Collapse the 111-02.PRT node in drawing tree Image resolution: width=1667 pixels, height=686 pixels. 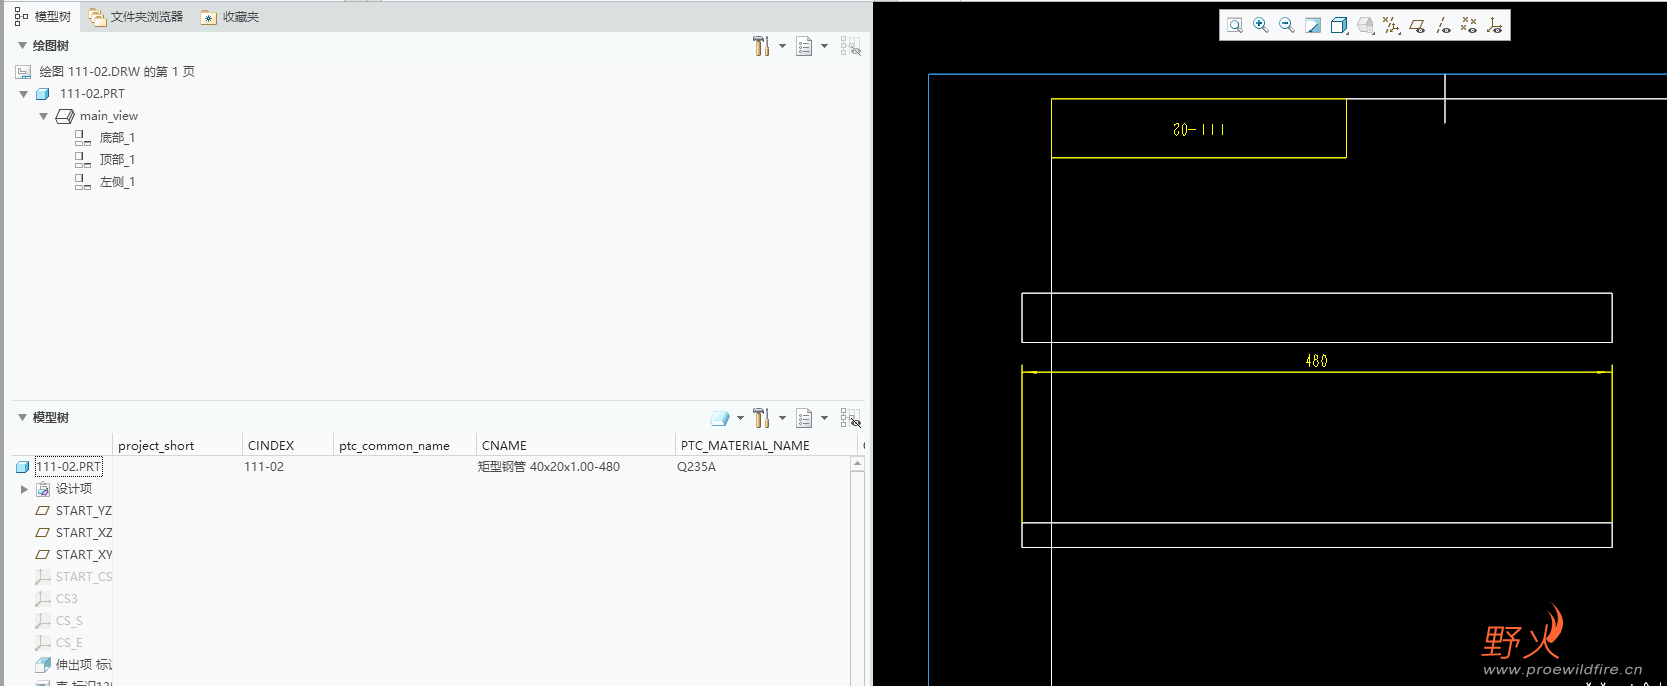(24, 94)
